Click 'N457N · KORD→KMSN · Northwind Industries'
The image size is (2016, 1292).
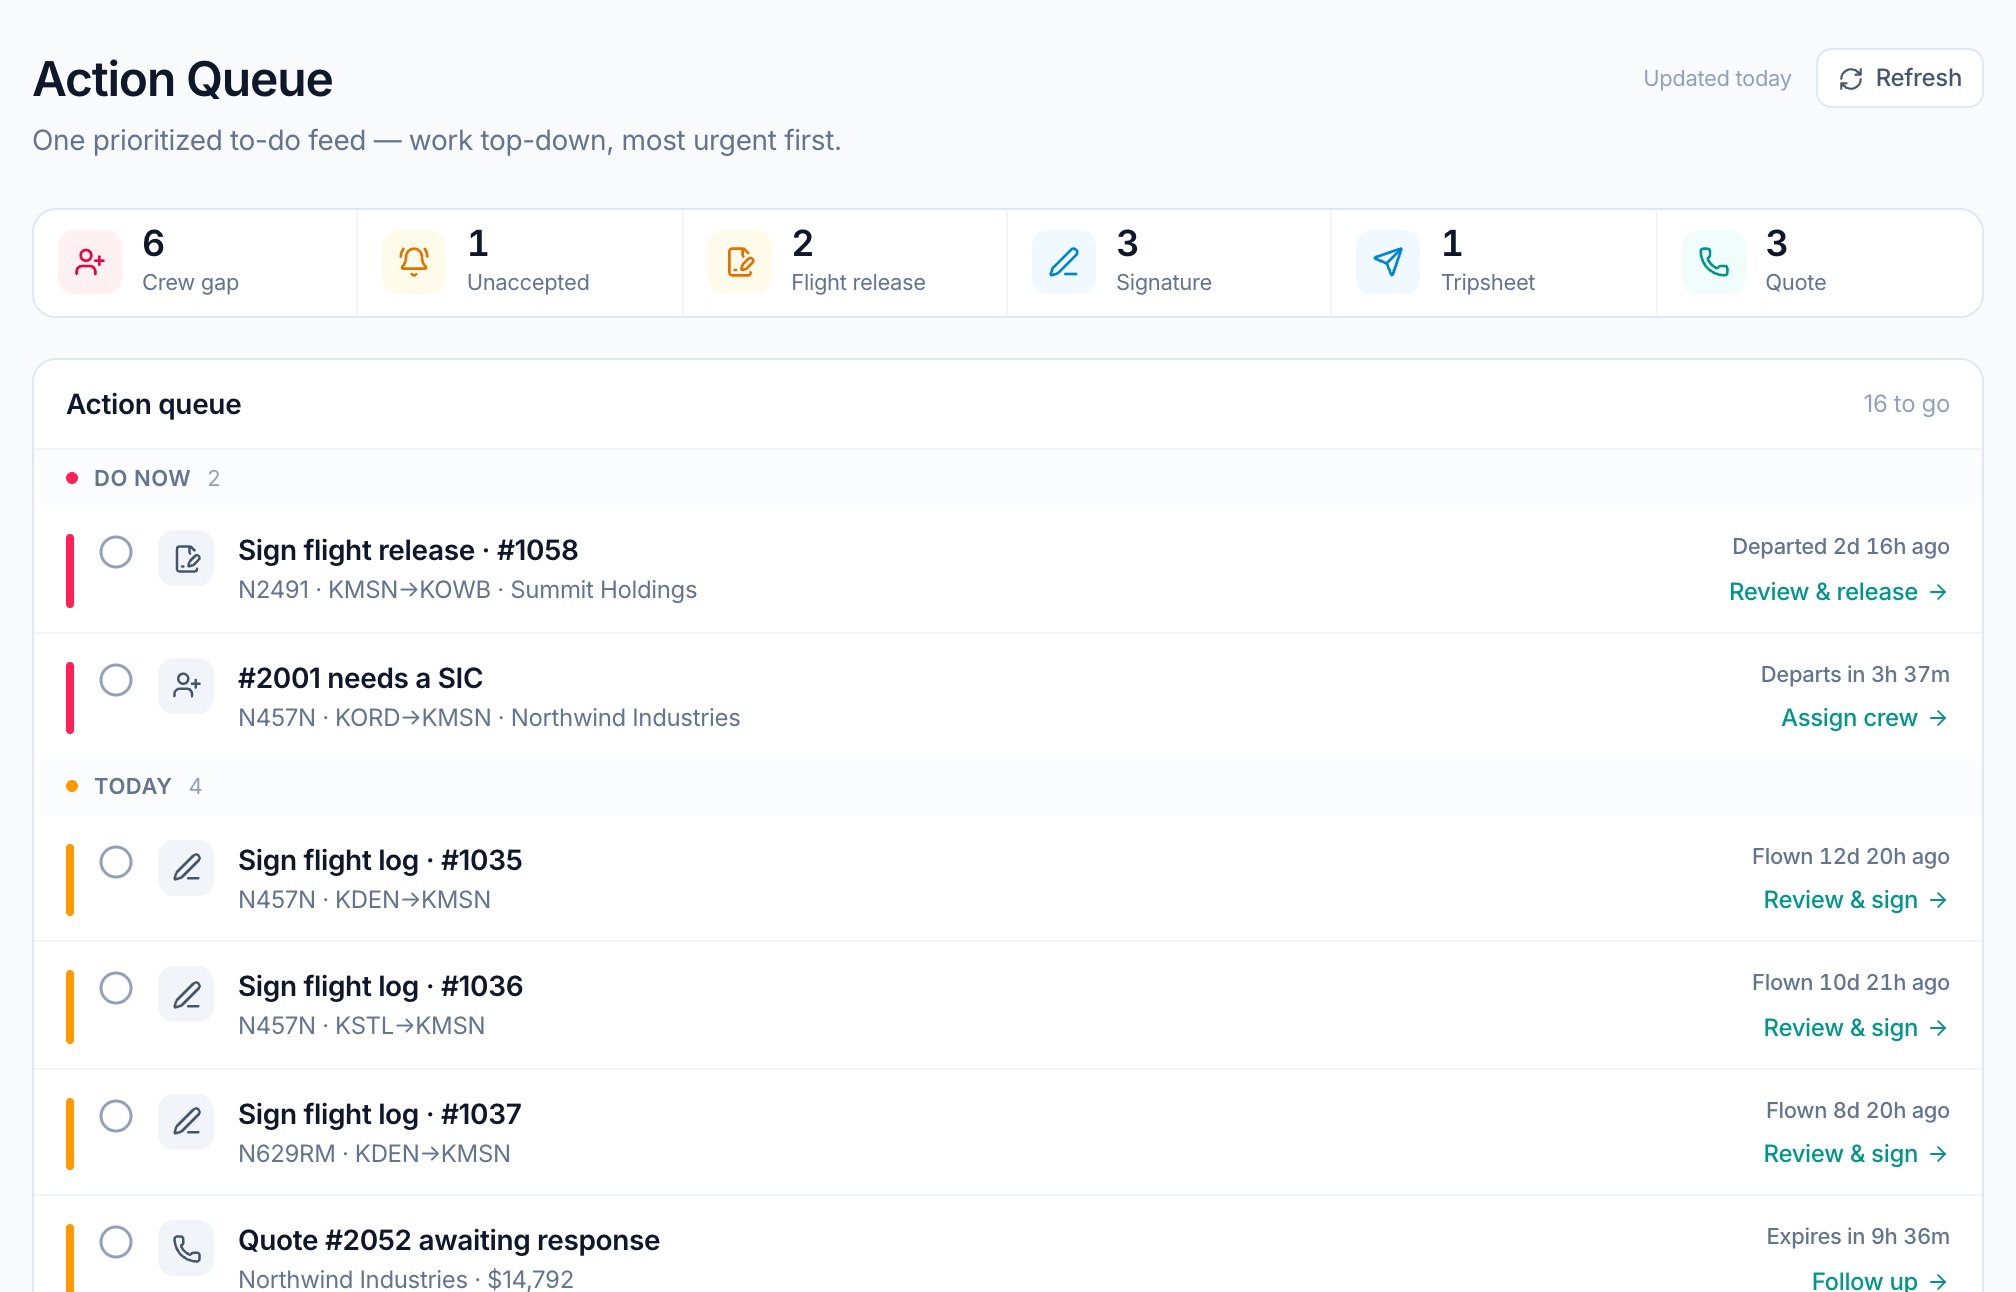click(x=489, y=718)
